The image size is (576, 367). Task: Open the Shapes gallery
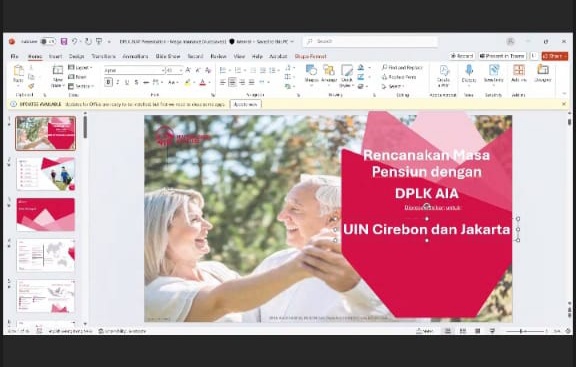(x=312, y=73)
